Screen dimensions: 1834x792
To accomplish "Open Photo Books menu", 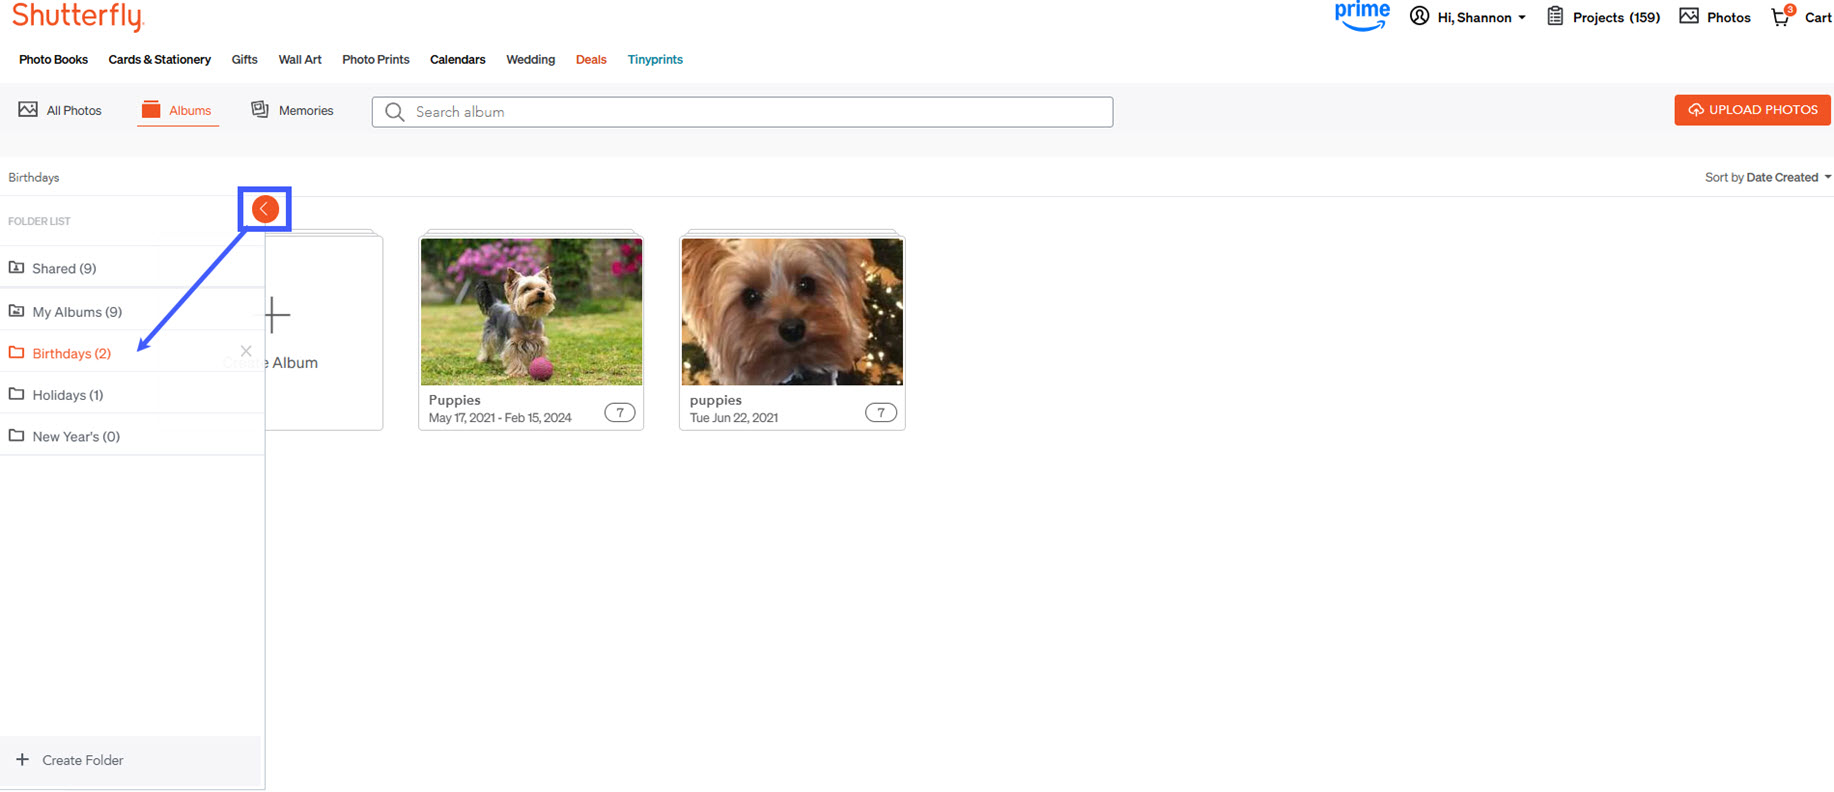I will [53, 59].
